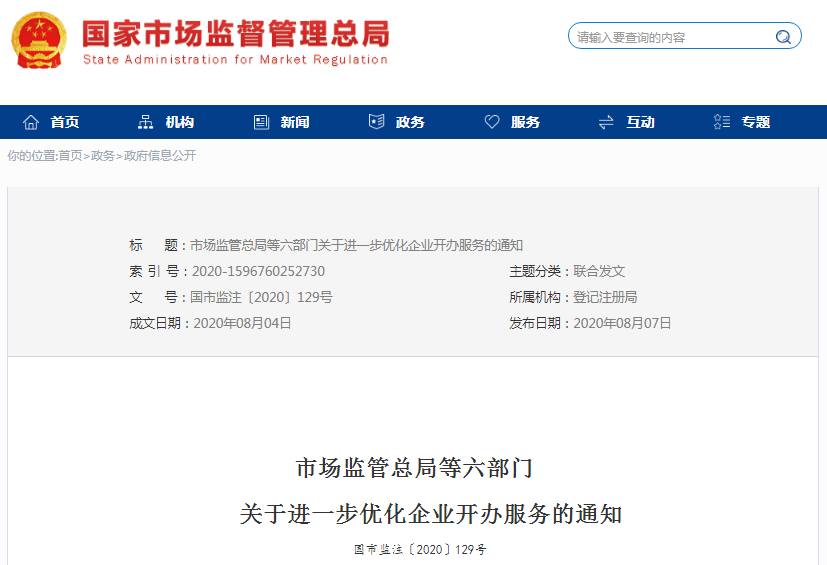Select the 专题 navigation item
This screenshot has width=827, height=565.
[x=756, y=122]
